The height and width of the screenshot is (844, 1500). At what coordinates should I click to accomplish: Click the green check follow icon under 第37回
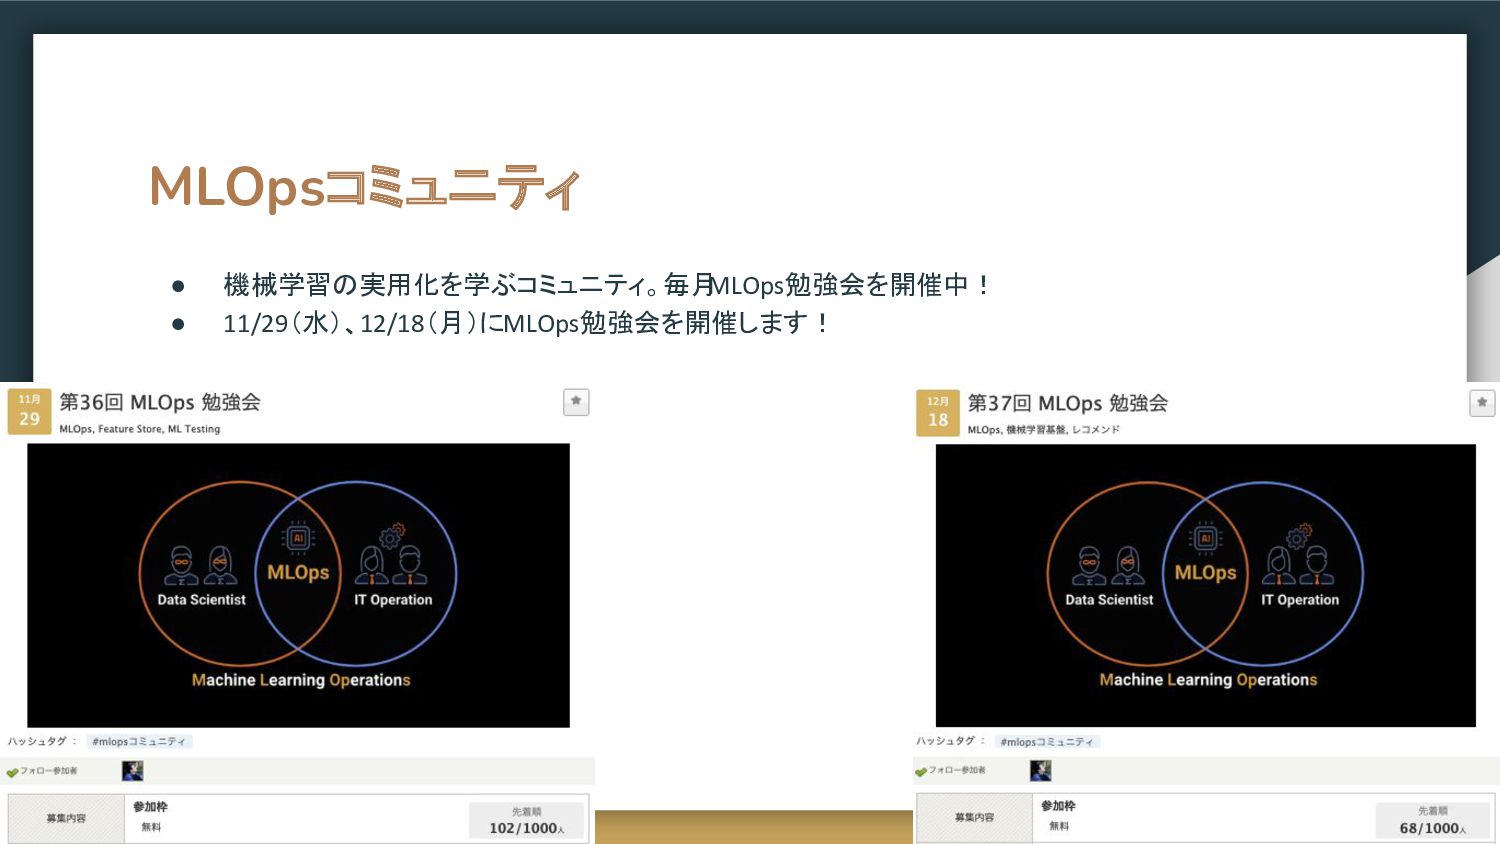[921, 771]
